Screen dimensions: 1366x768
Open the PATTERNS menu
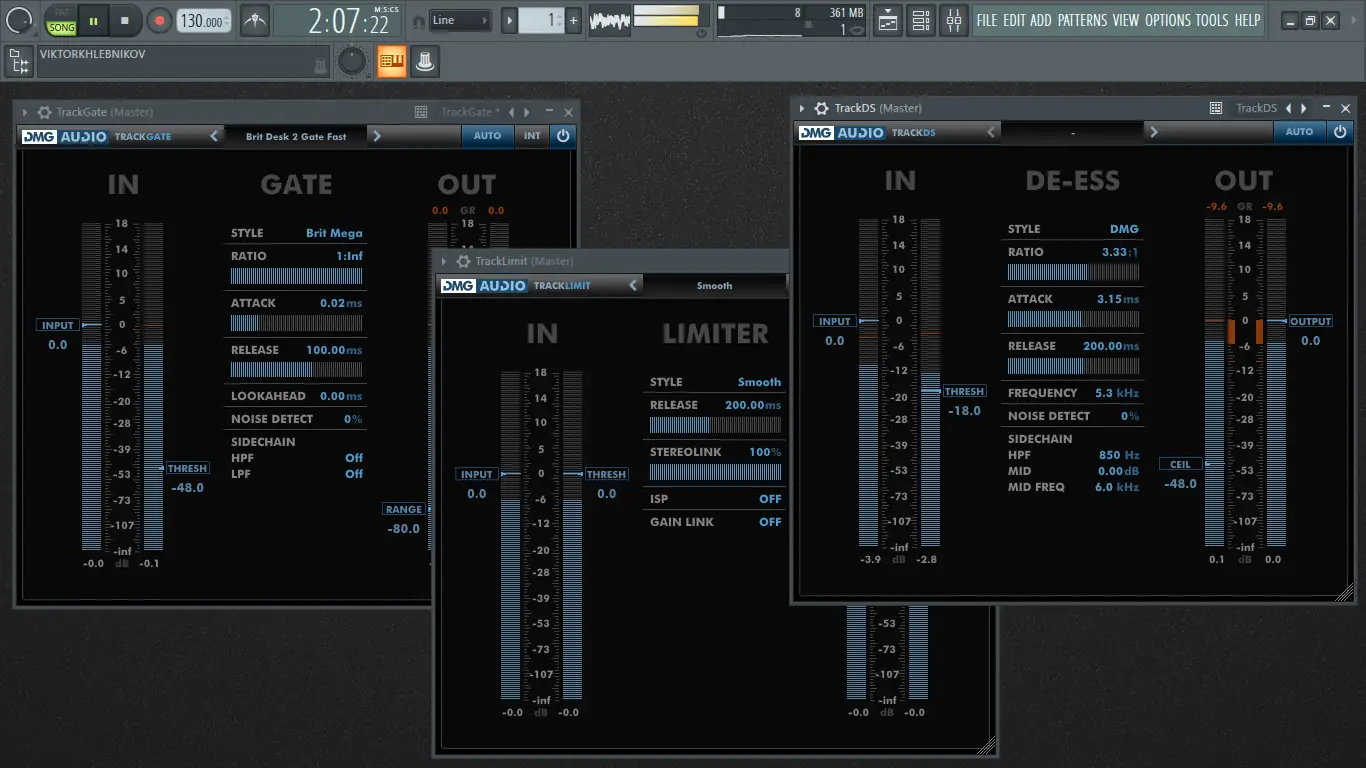(1083, 20)
